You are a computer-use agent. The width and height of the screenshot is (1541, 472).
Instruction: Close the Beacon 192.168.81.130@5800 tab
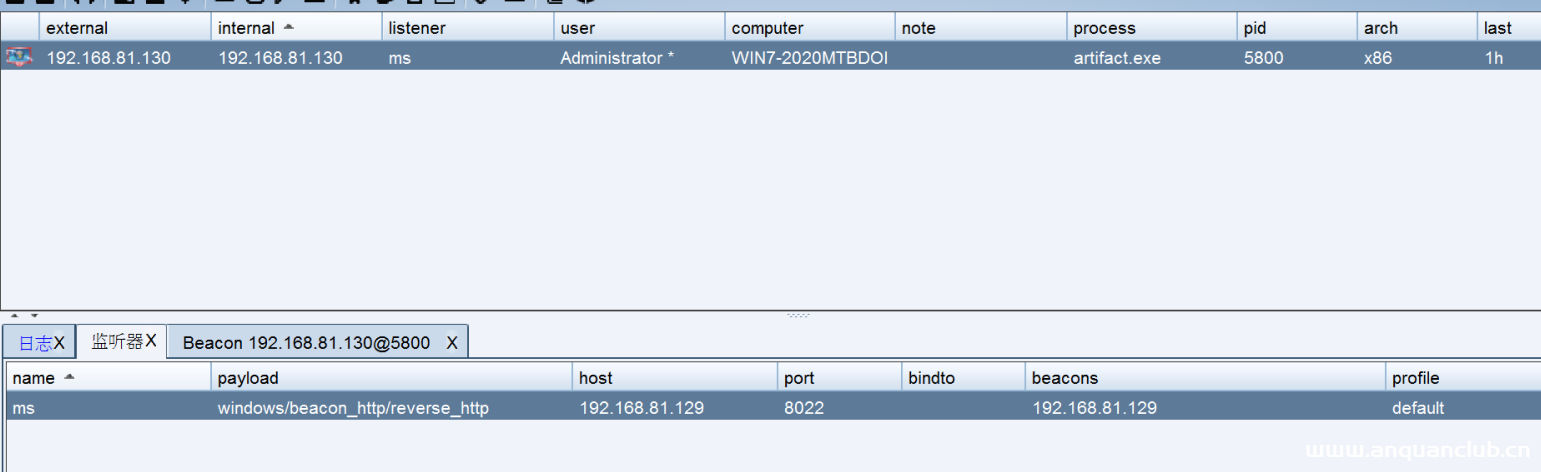[452, 343]
